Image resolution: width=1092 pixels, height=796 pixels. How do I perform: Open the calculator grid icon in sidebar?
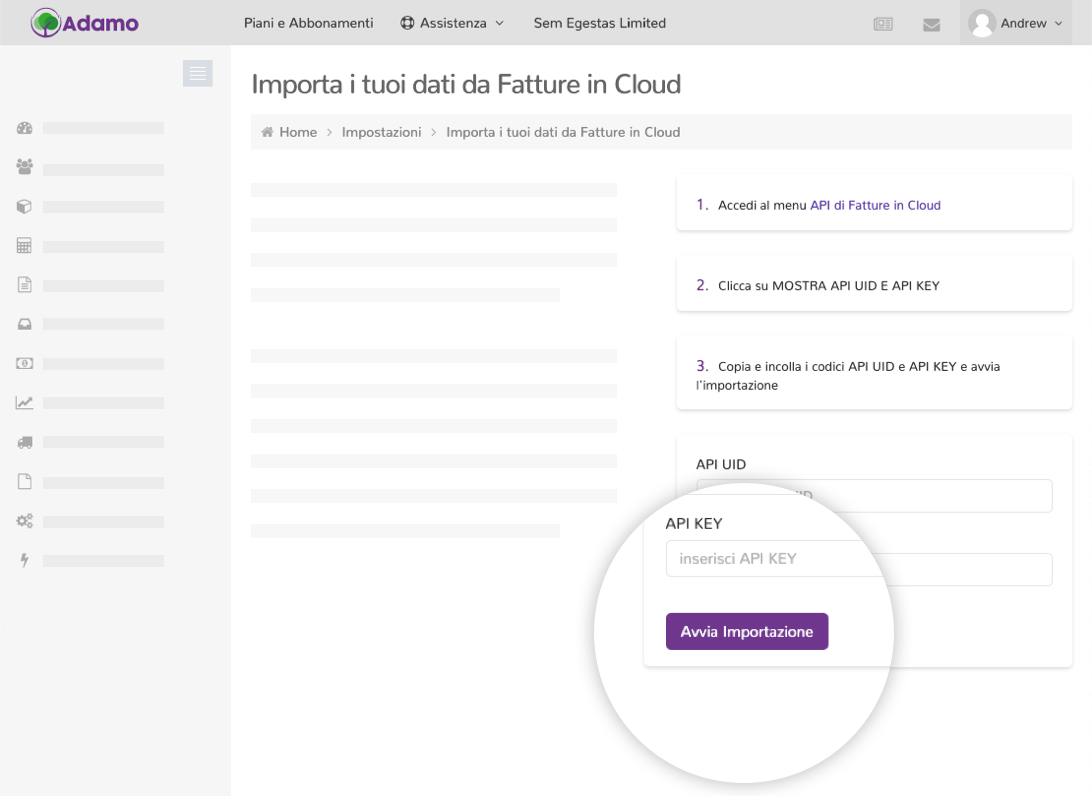tap(24, 246)
